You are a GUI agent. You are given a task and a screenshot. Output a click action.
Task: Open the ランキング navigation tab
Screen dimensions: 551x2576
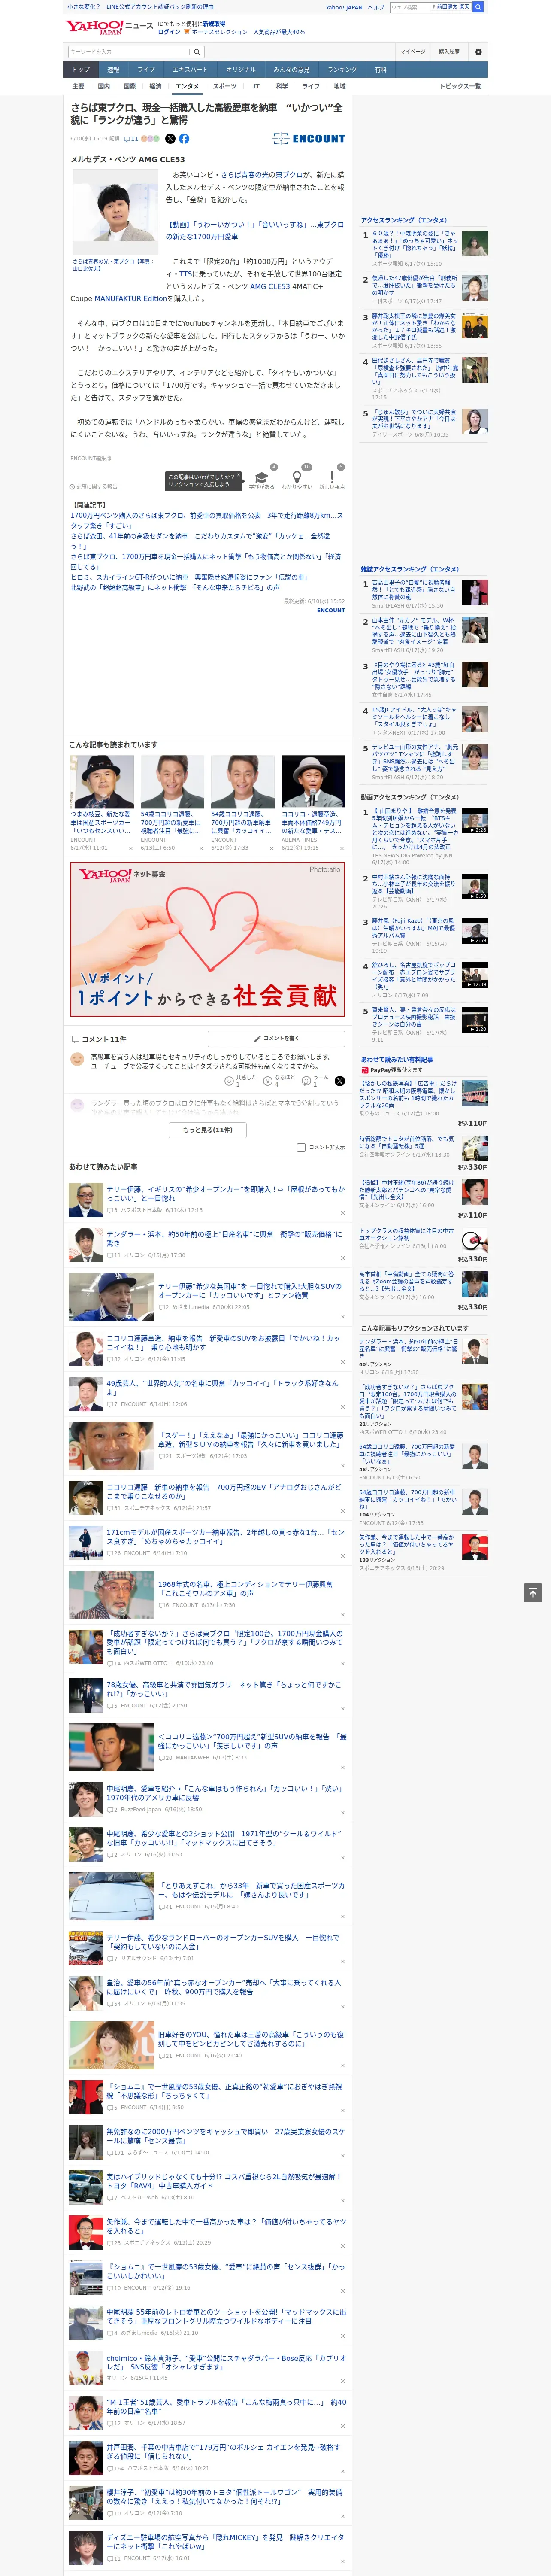(x=342, y=70)
